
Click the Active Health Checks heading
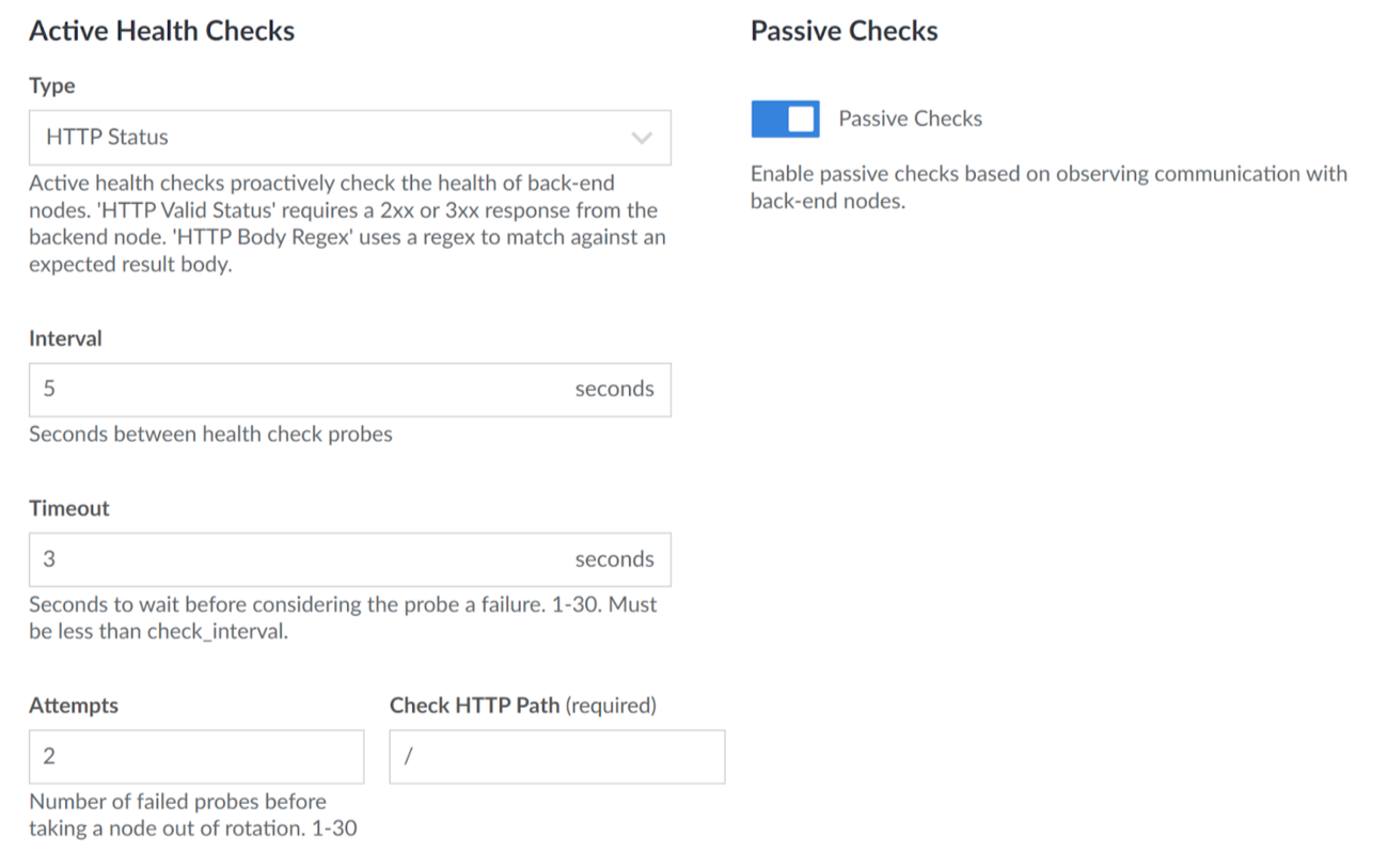point(162,30)
